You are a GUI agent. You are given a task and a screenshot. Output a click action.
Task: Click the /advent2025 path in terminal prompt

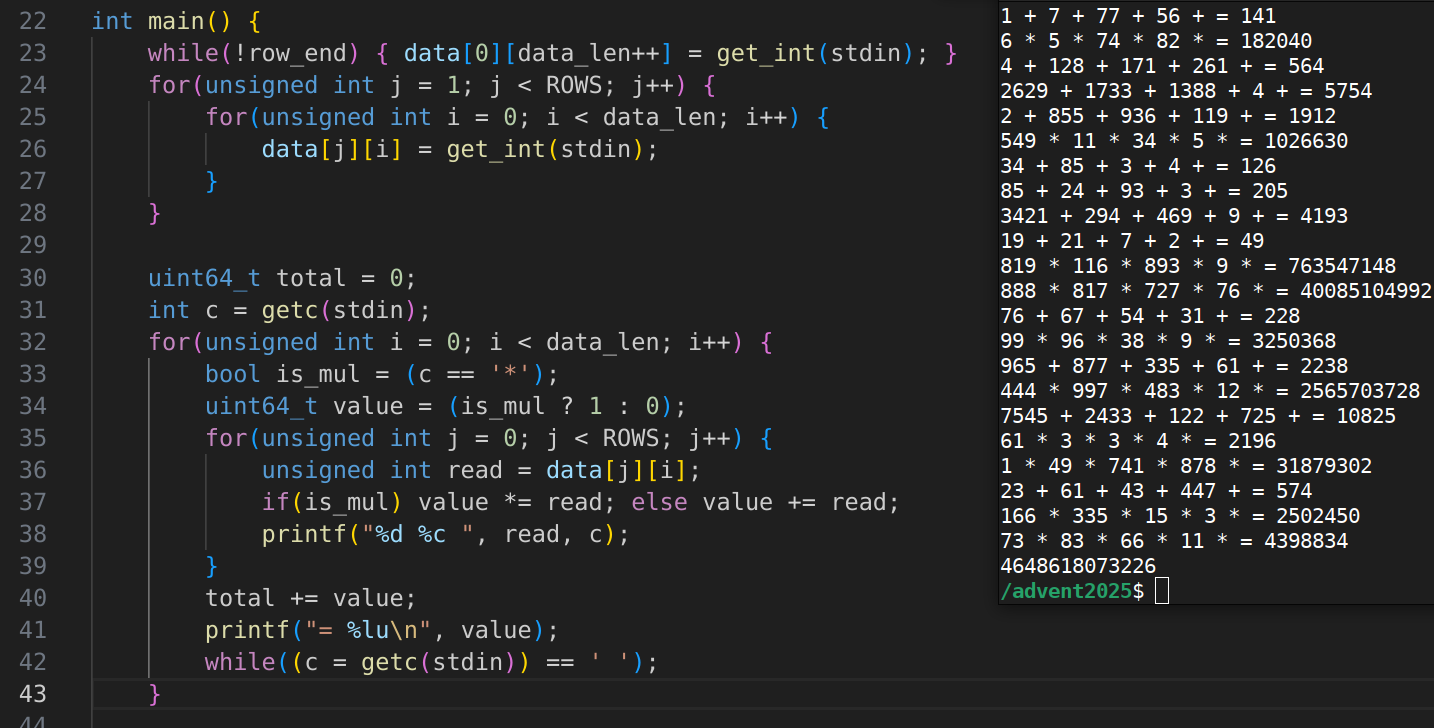pos(1066,591)
